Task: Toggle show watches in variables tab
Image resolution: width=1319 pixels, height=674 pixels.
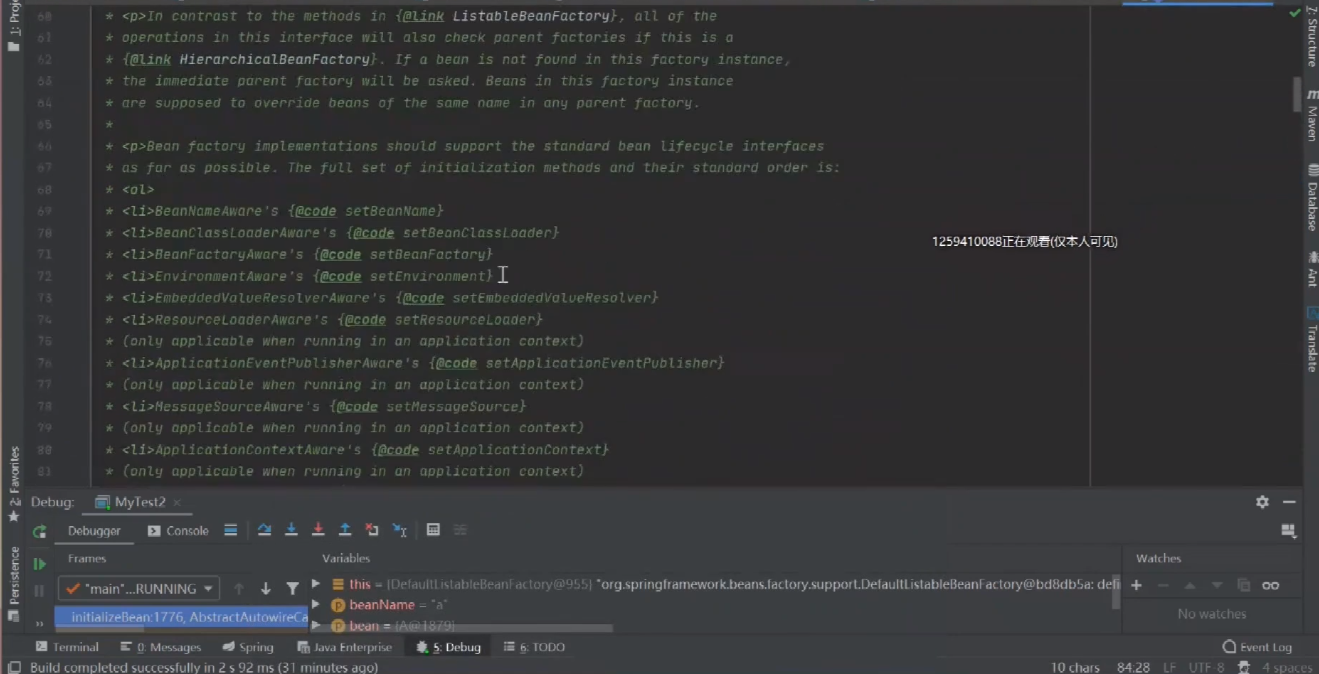Action: pyautogui.click(x=1271, y=585)
